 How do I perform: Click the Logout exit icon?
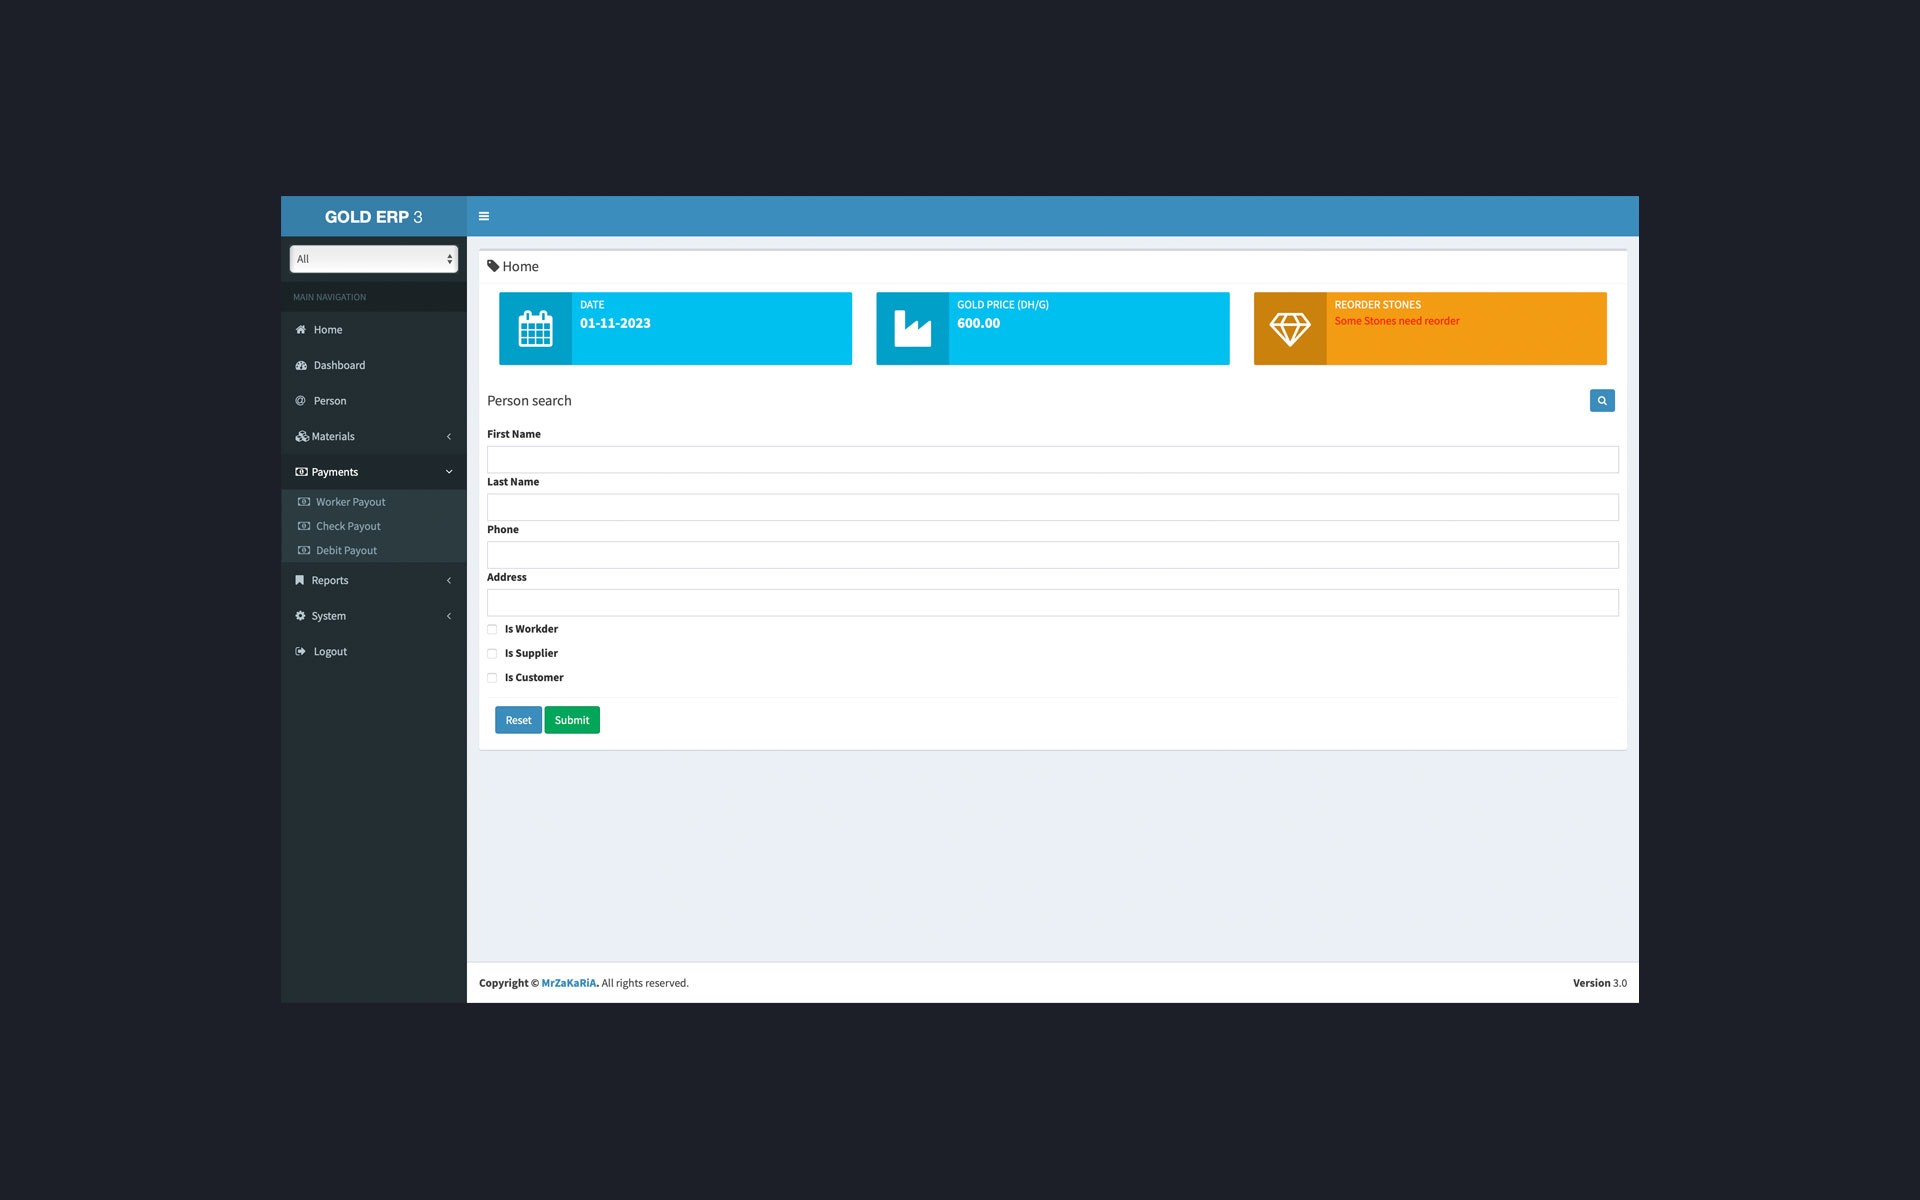(300, 652)
